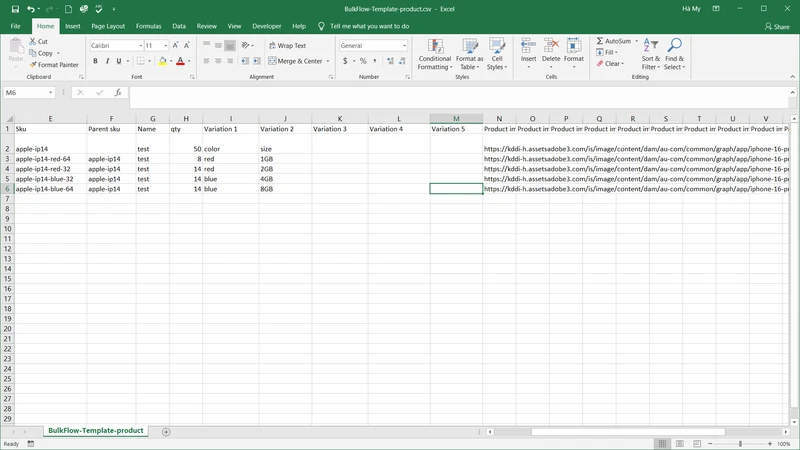Click the yellow fill color swatch

[x=162, y=61]
